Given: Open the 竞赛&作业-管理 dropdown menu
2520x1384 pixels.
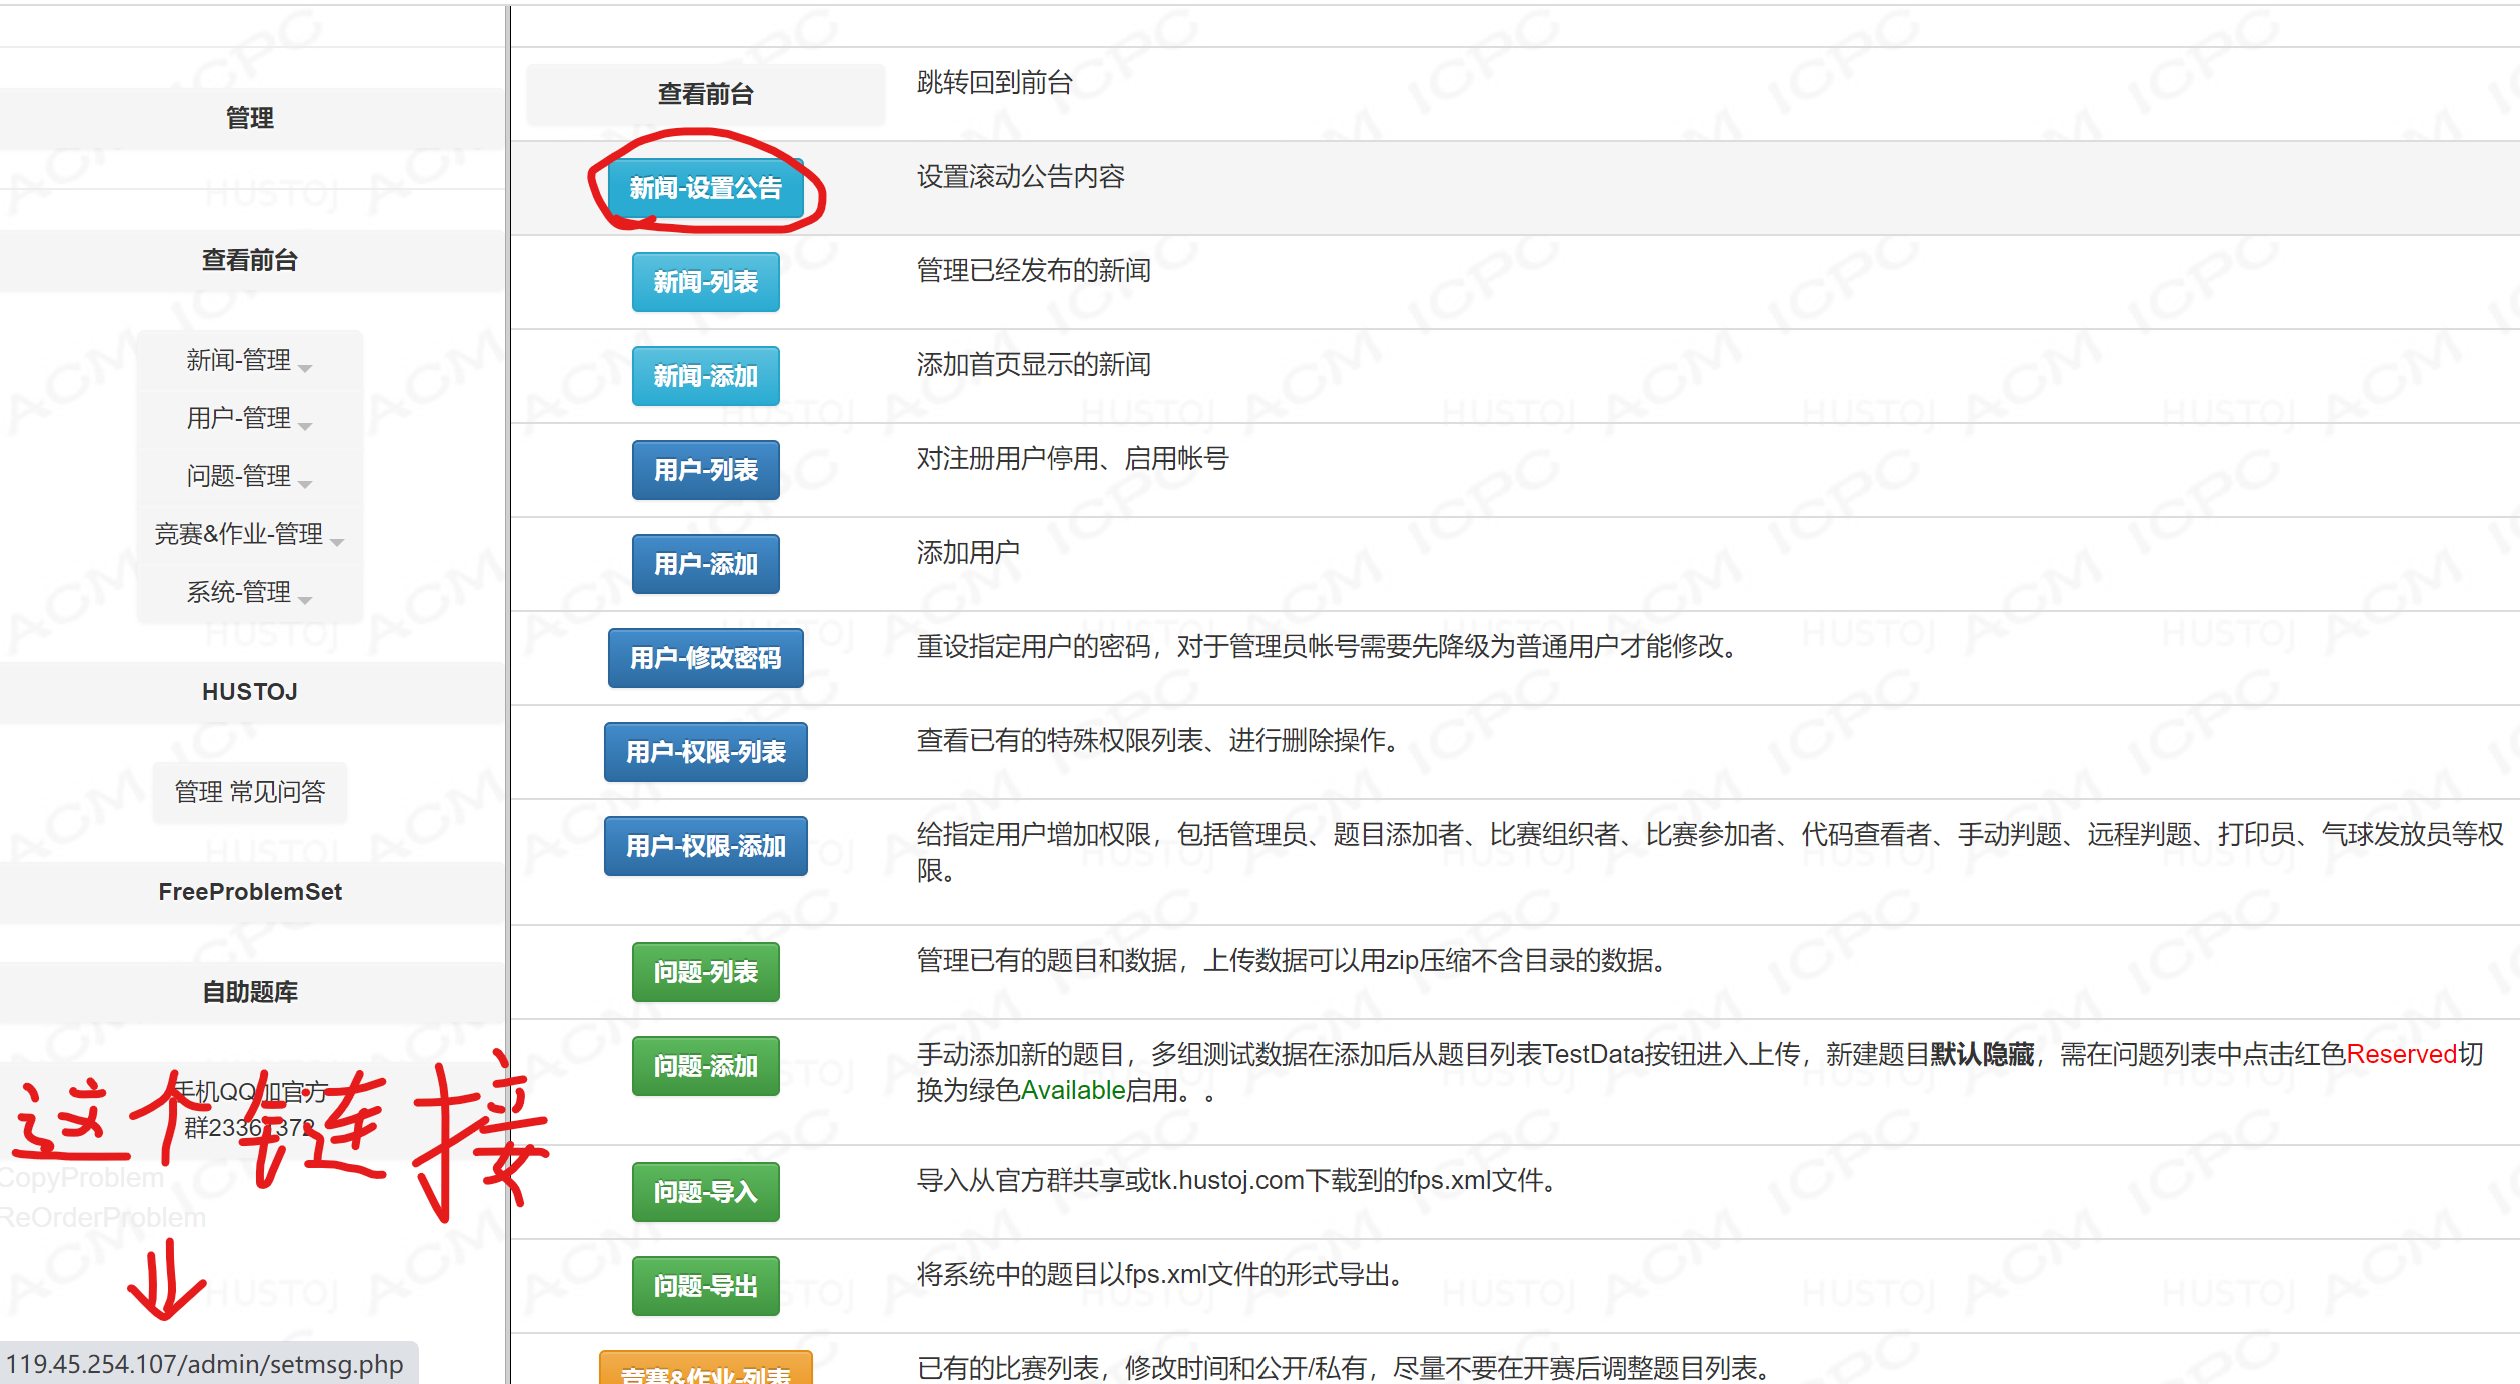Looking at the screenshot, I should (249, 534).
